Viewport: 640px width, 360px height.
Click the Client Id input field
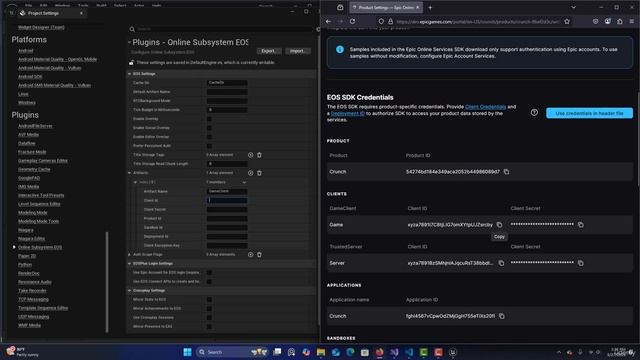[x=227, y=200]
